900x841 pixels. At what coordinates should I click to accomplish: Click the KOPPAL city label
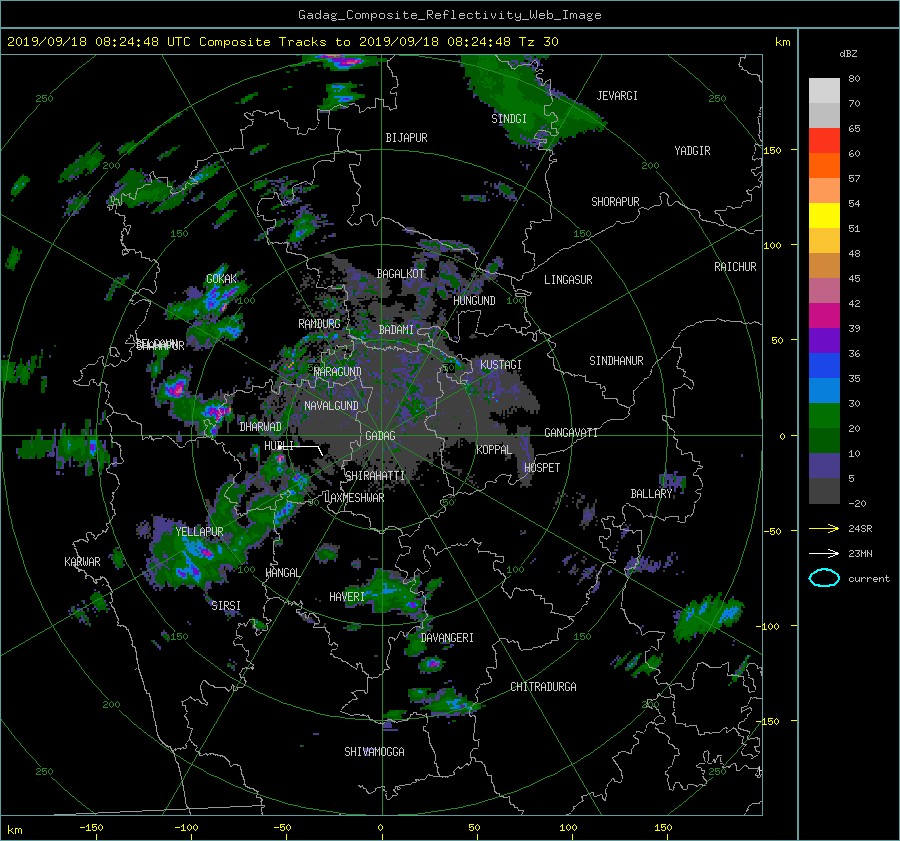(x=494, y=450)
